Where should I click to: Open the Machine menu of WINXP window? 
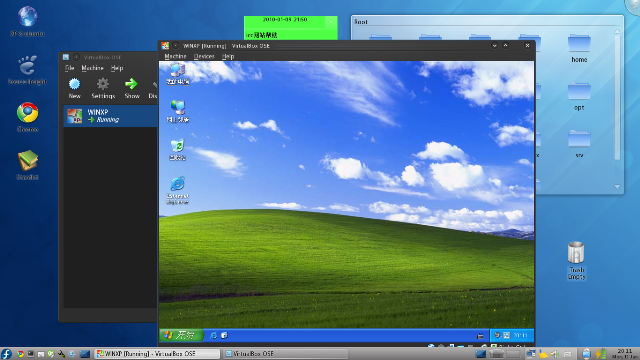(176, 56)
